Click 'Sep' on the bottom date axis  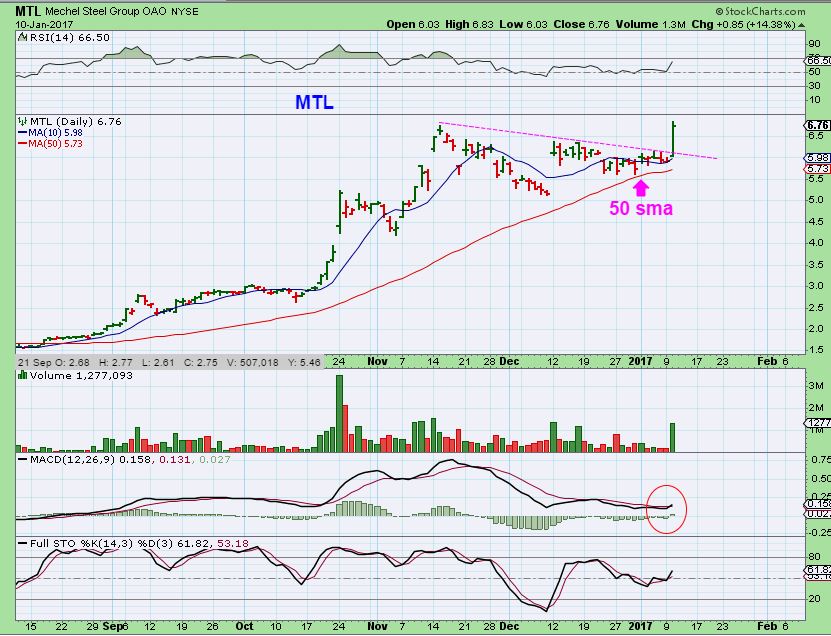click(x=112, y=626)
